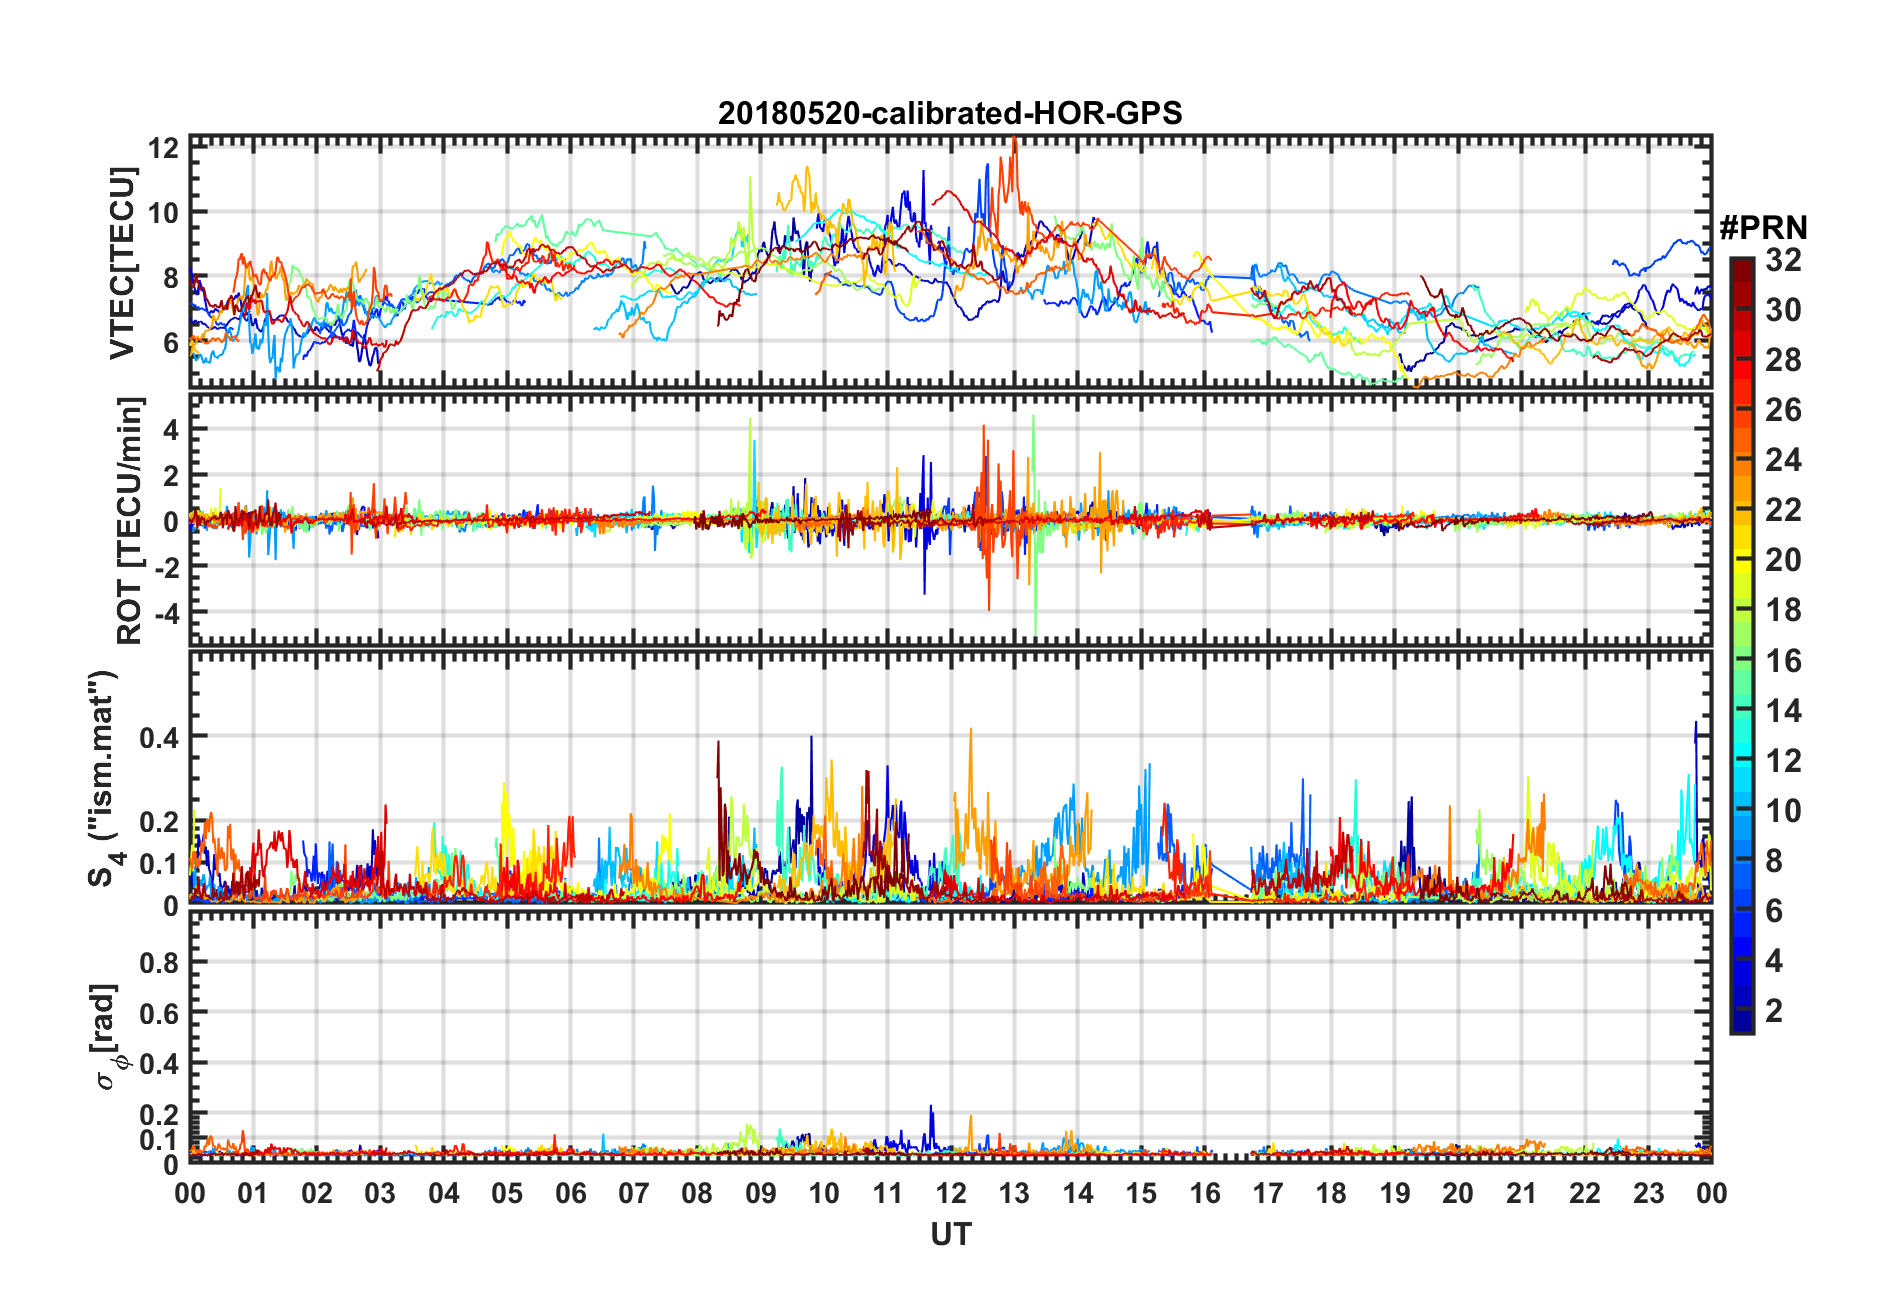Click x-axis tick label 15
The width and height of the screenshot is (1902, 1292).
1141,1193
